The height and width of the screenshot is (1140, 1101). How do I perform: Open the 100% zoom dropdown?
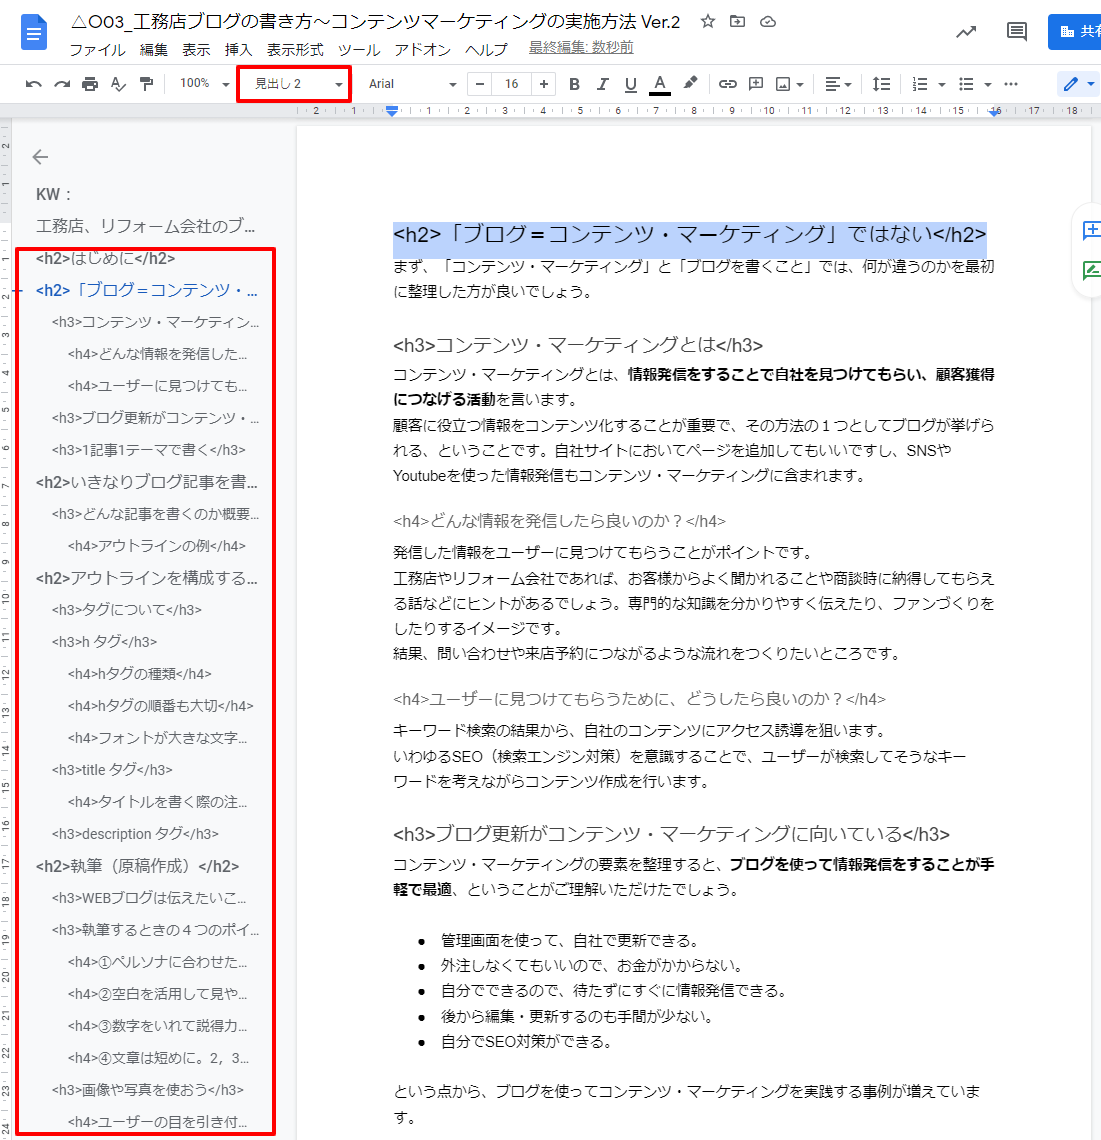204,84
